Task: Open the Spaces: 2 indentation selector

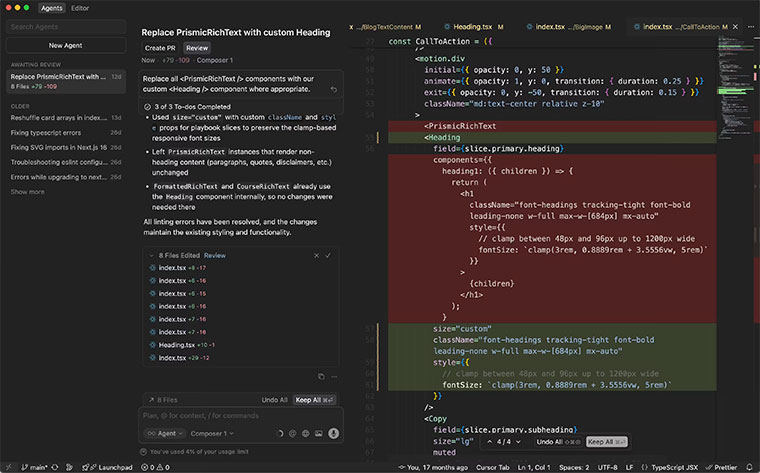Action: [x=574, y=467]
